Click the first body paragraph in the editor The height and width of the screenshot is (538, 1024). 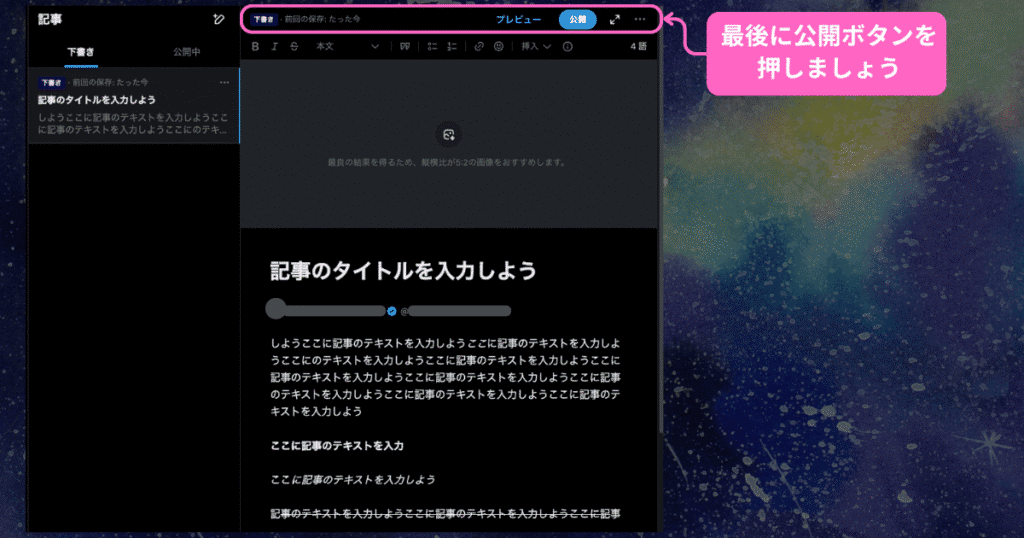445,377
